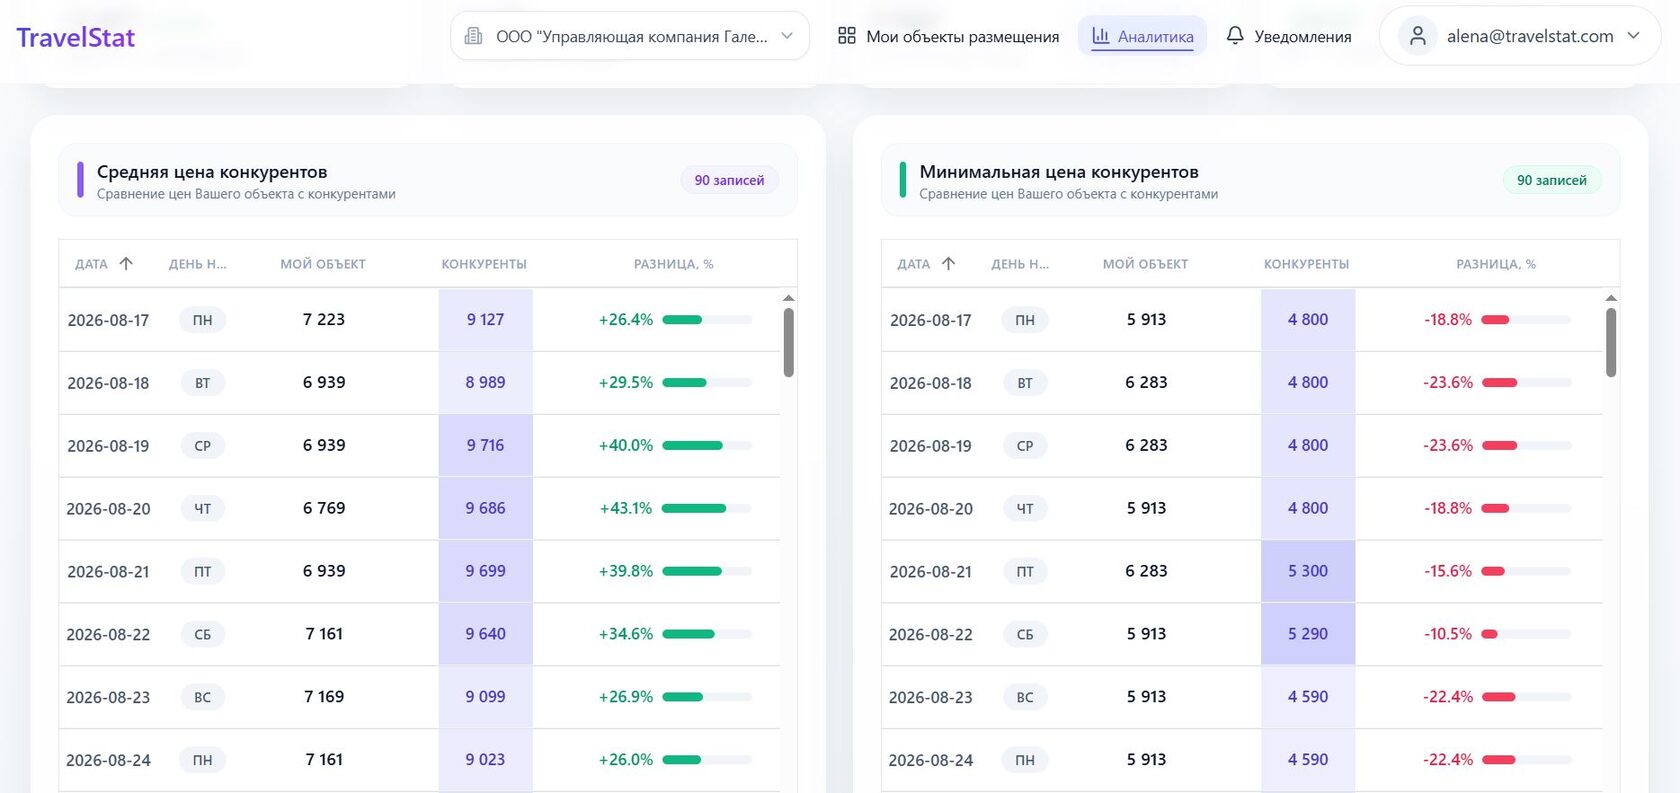Select minimum competitor price 5 300
Image resolution: width=1680 pixels, height=793 pixels.
1308,571
